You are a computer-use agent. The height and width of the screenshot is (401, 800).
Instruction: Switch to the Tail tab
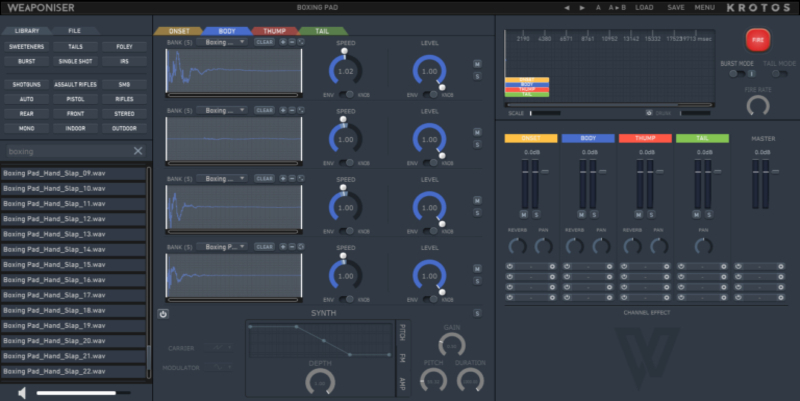click(322, 31)
